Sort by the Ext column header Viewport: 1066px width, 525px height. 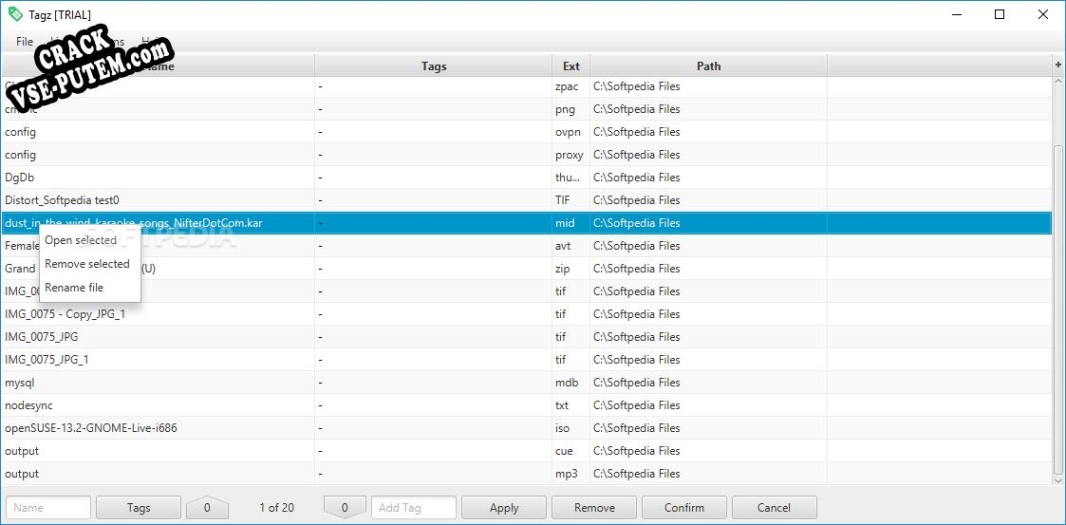[x=571, y=66]
